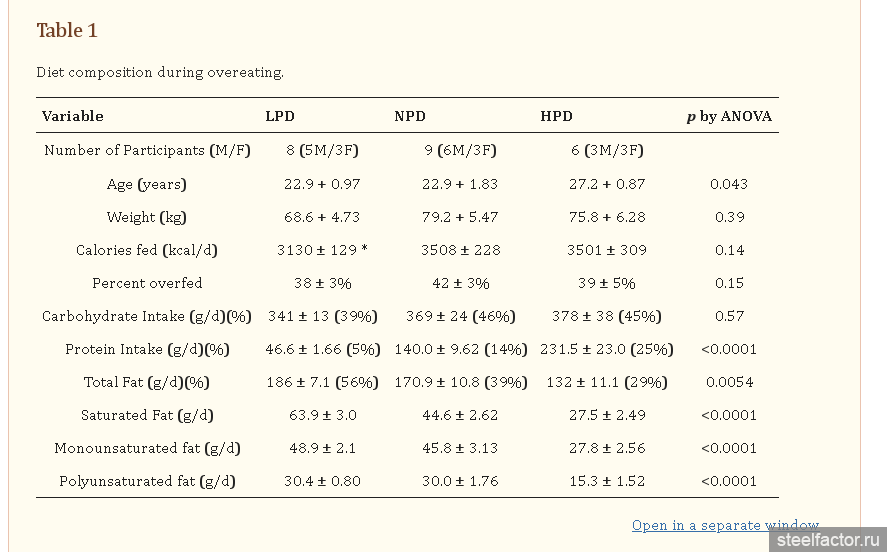Click the 'Saturated Fat (g/d)' row label
This screenshot has width=887, height=552.
pos(147,415)
